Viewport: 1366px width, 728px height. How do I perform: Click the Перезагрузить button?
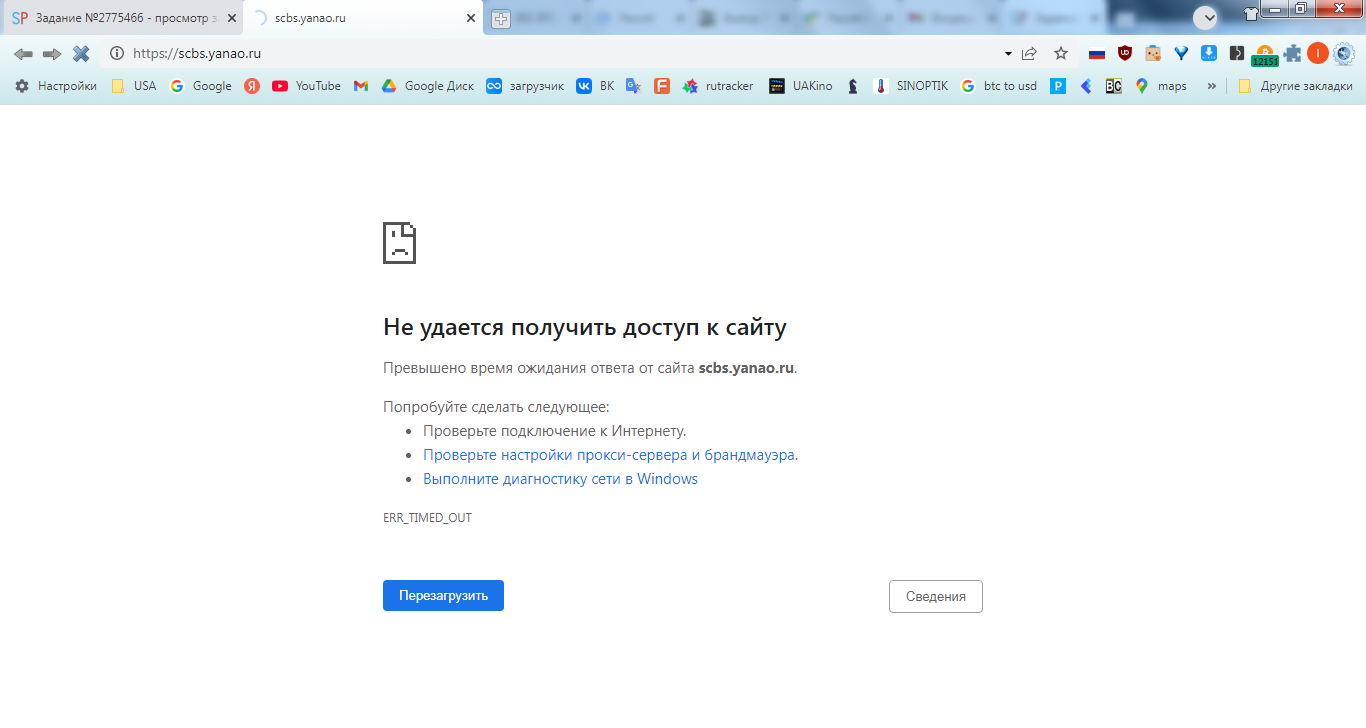coord(443,595)
